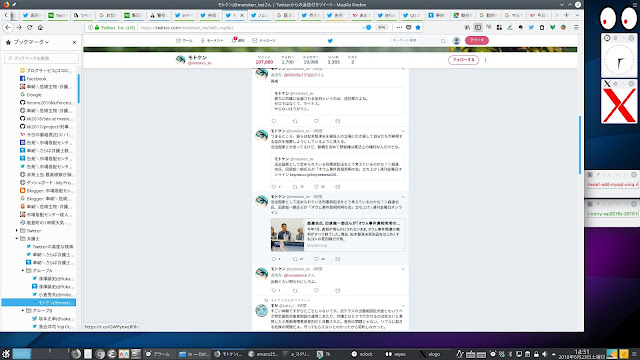Focus the Twitter keyword search box
Image resolution: width=640 pixels, height=360 pixels.
[x=418, y=40]
